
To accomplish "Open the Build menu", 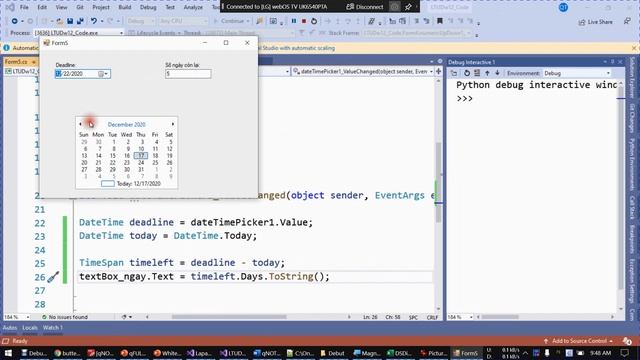I will (124, 7).
